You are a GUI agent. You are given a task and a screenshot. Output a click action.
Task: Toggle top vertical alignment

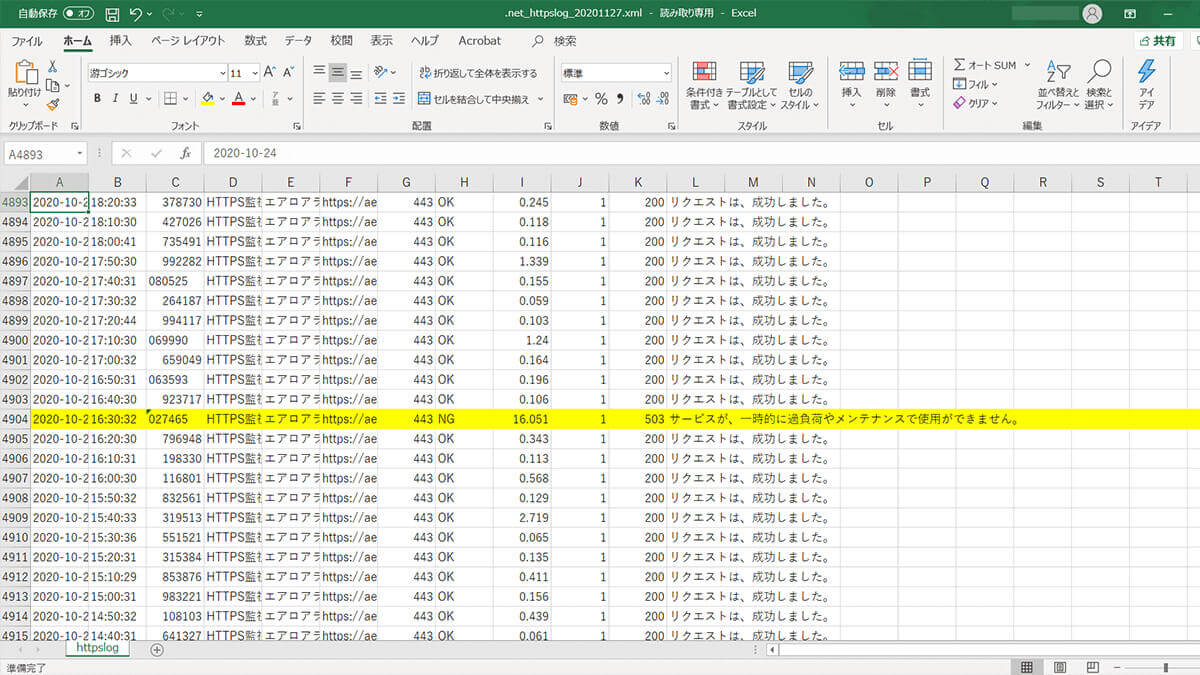[319, 72]
